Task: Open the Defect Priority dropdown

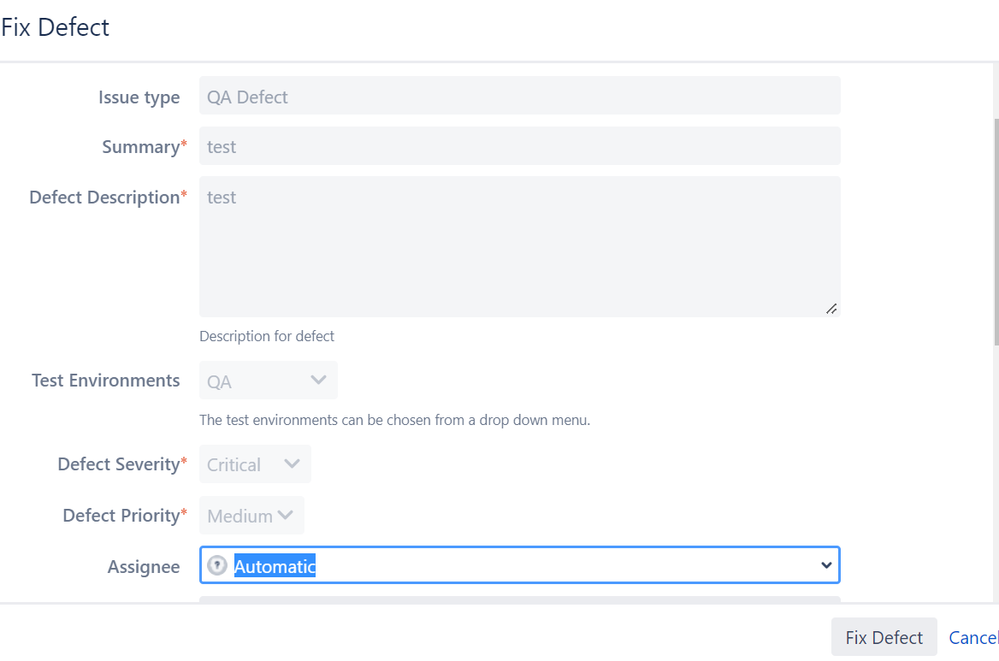Action: tap(250, 515)
